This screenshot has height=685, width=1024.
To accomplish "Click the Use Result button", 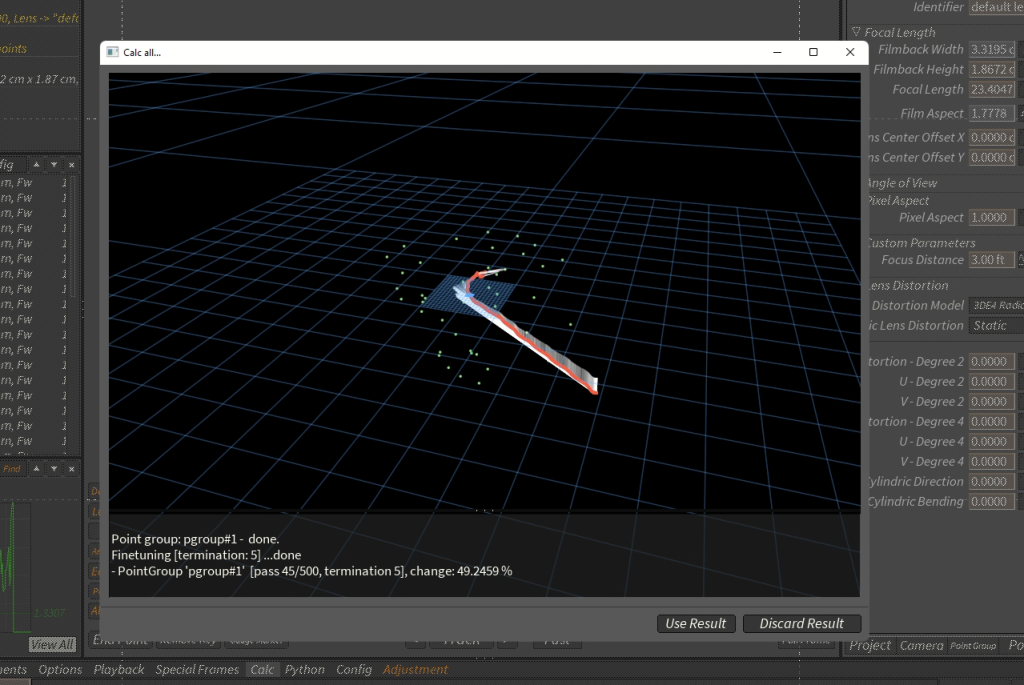I will pyautogui.click(x=696, y=623).
